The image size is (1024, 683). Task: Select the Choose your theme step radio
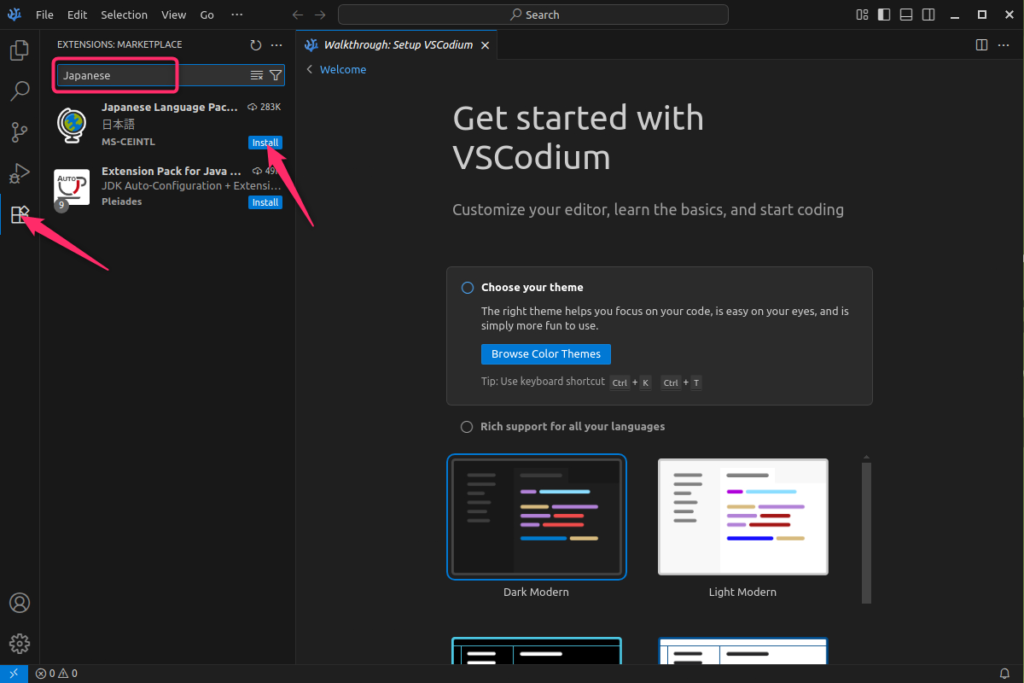tap(467, 288)
